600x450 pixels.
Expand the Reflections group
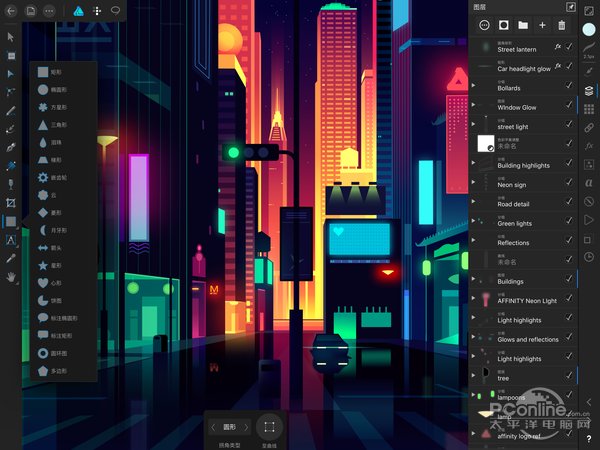pos(473,240)
